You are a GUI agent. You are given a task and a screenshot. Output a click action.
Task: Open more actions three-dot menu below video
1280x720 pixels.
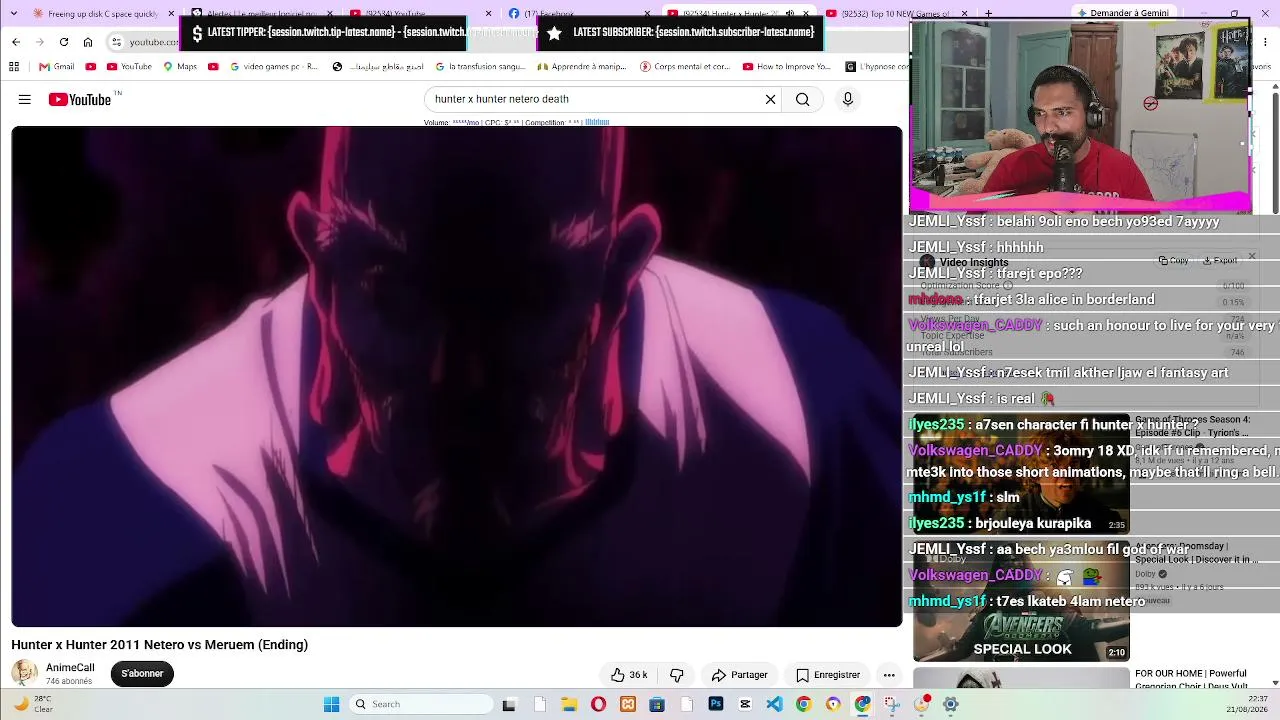coord(889,675)
